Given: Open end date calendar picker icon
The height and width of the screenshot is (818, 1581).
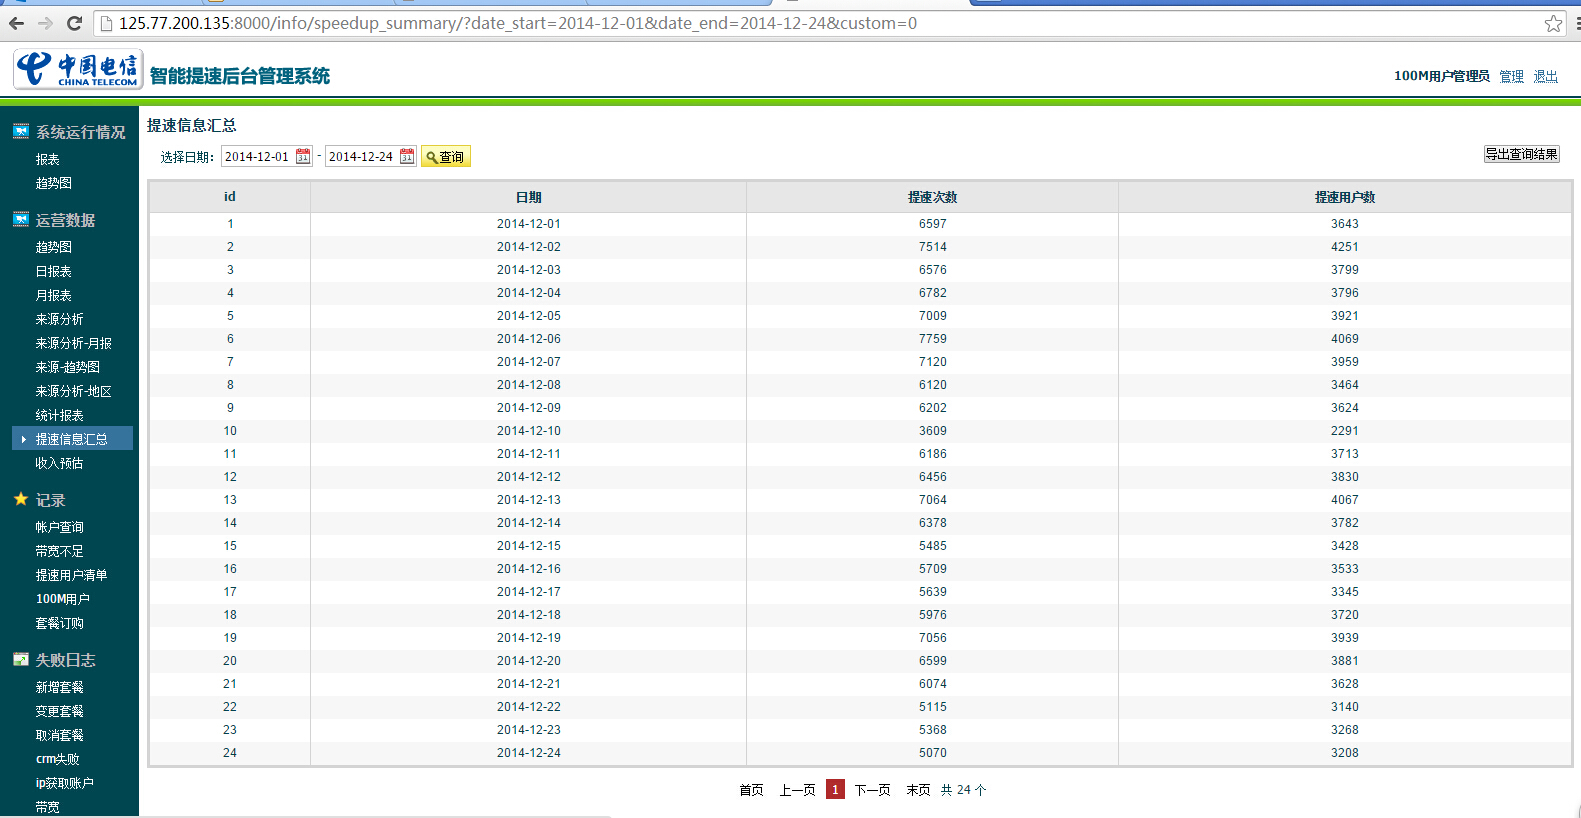Looking at the screenshot, I should 407,156.
